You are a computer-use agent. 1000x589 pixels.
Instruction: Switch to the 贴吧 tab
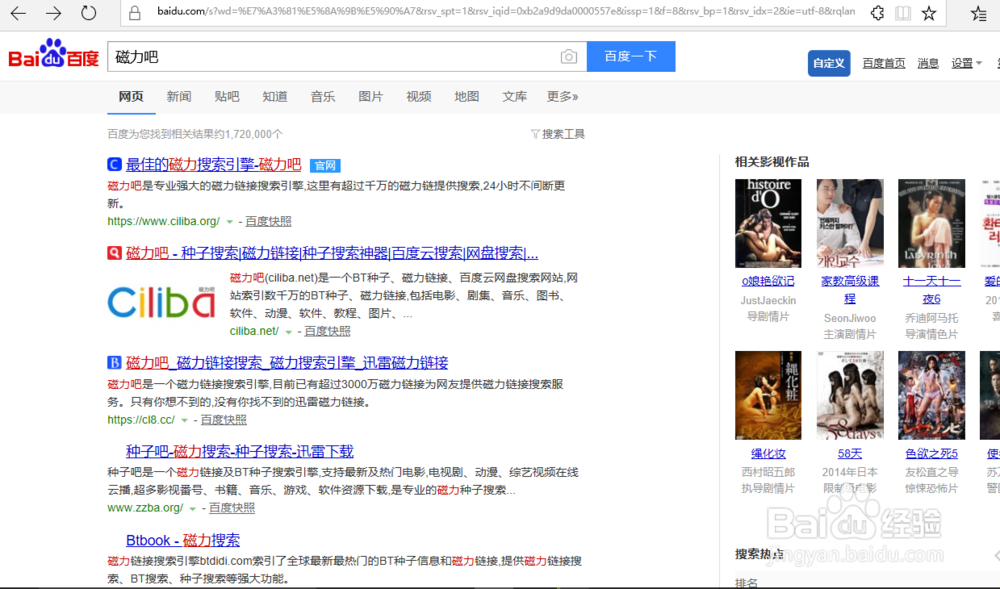226,97
